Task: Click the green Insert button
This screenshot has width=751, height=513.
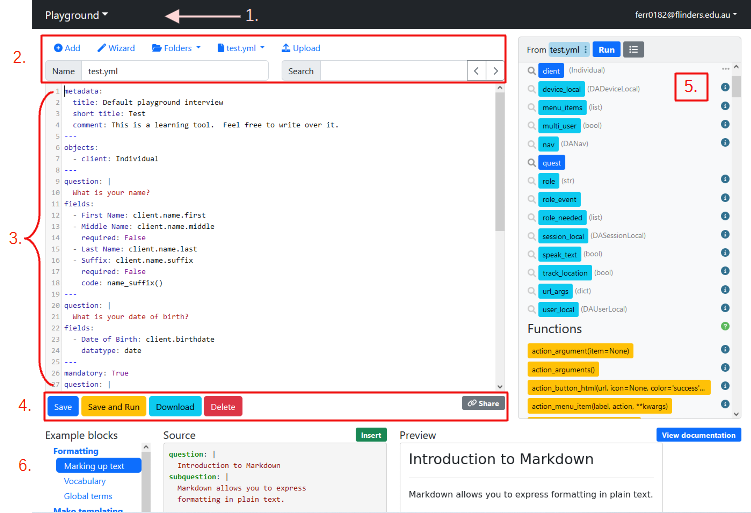Action: (370, 435)
